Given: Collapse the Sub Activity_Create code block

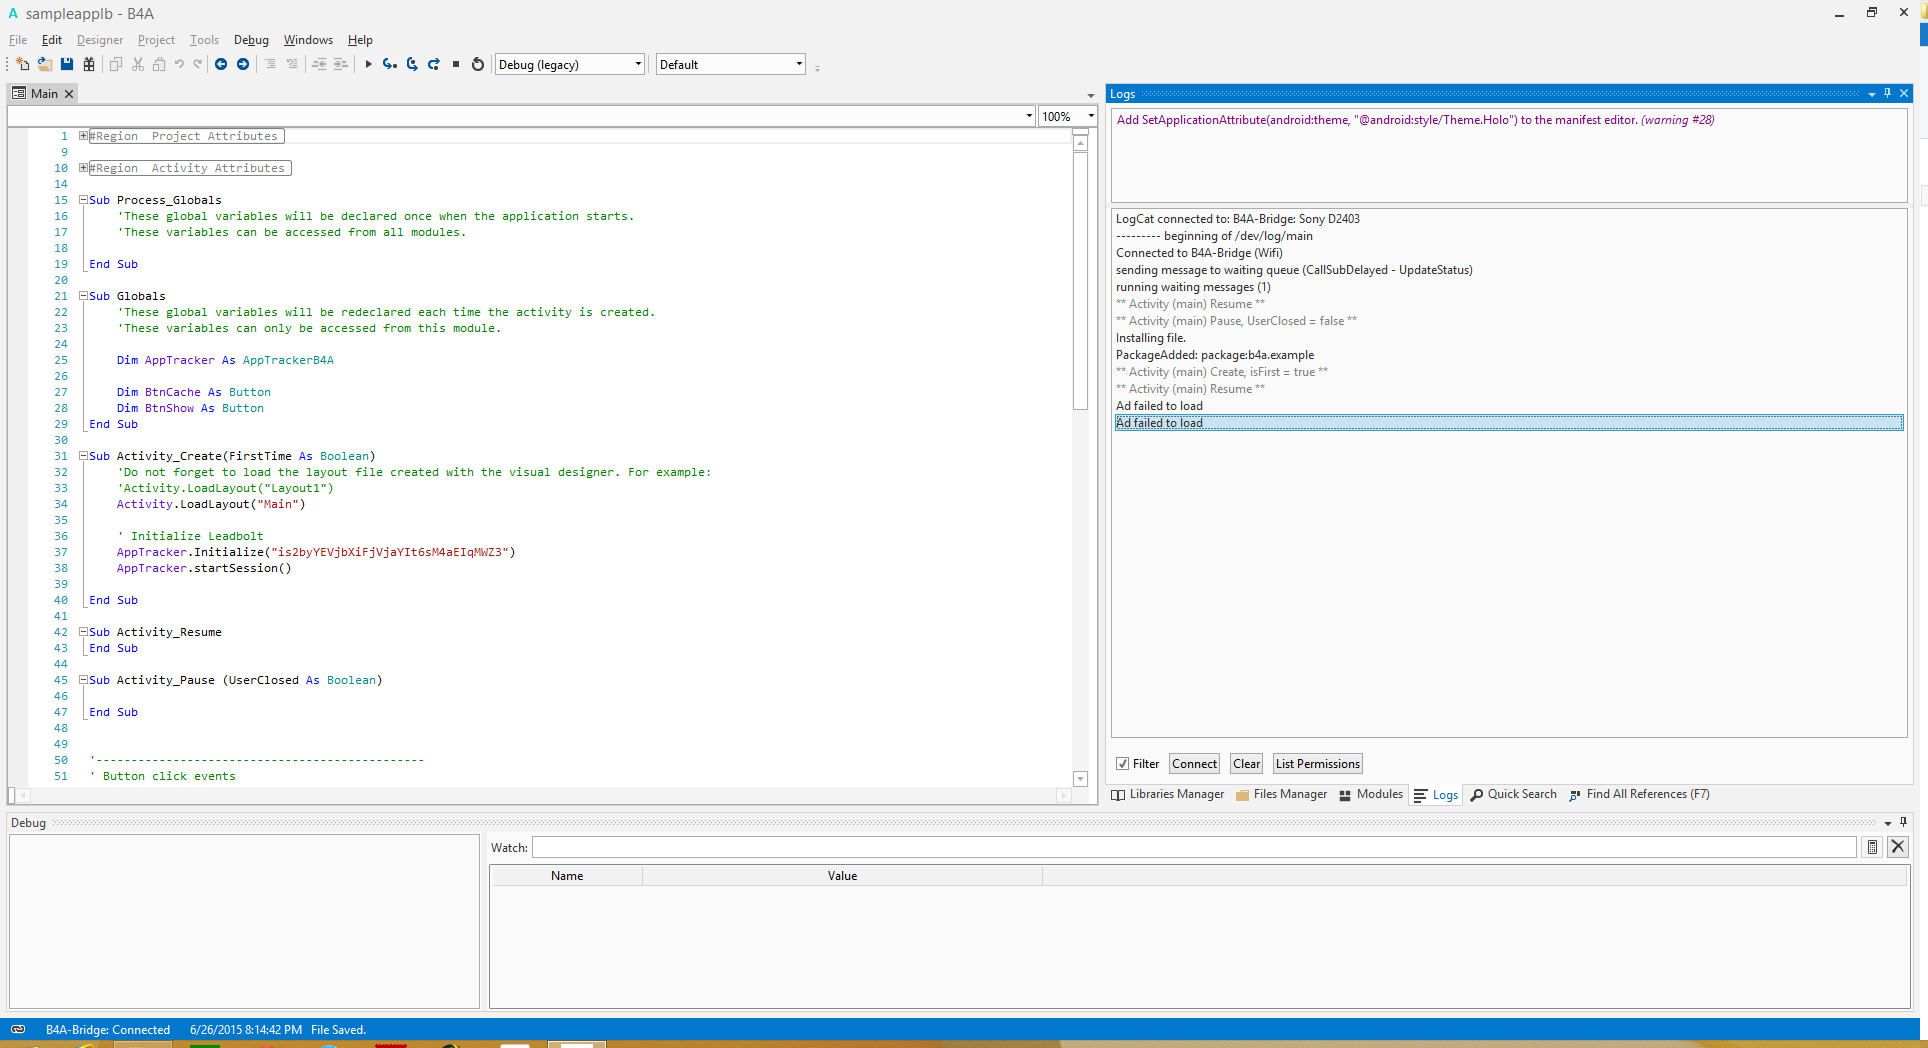Looking at the screenshot, I should pyautogui.click(x=84, y=456).
